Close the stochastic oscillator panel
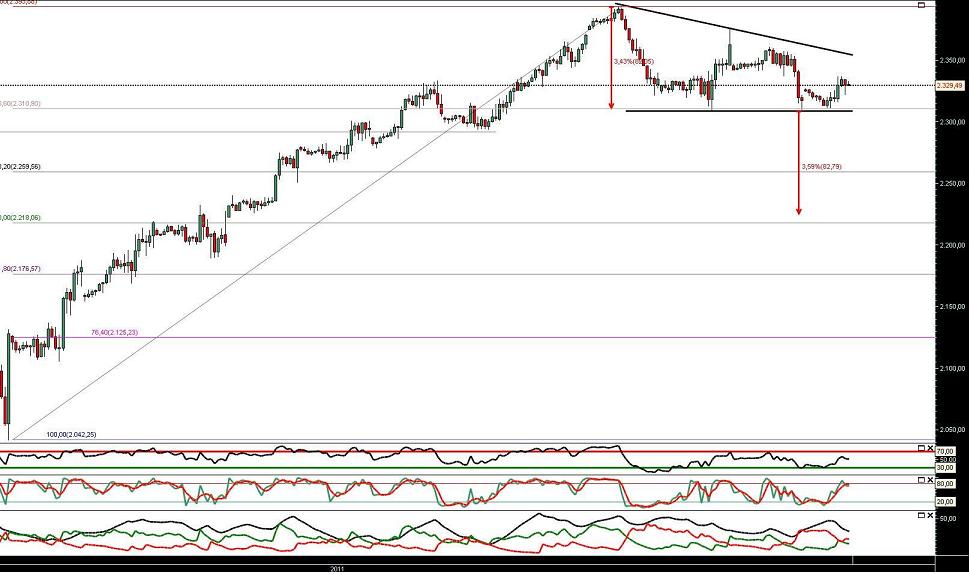Screen dimensions: 969x575 pos(930,480)
